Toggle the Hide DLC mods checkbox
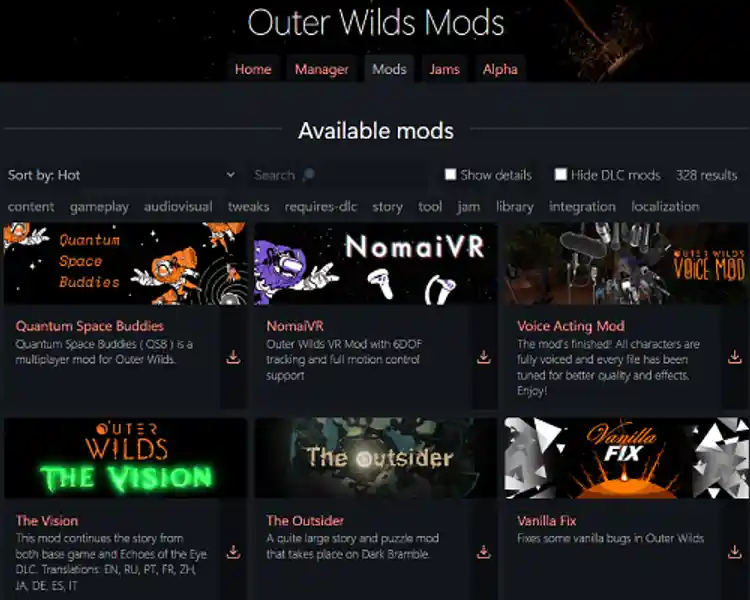 tap(561, 174)
